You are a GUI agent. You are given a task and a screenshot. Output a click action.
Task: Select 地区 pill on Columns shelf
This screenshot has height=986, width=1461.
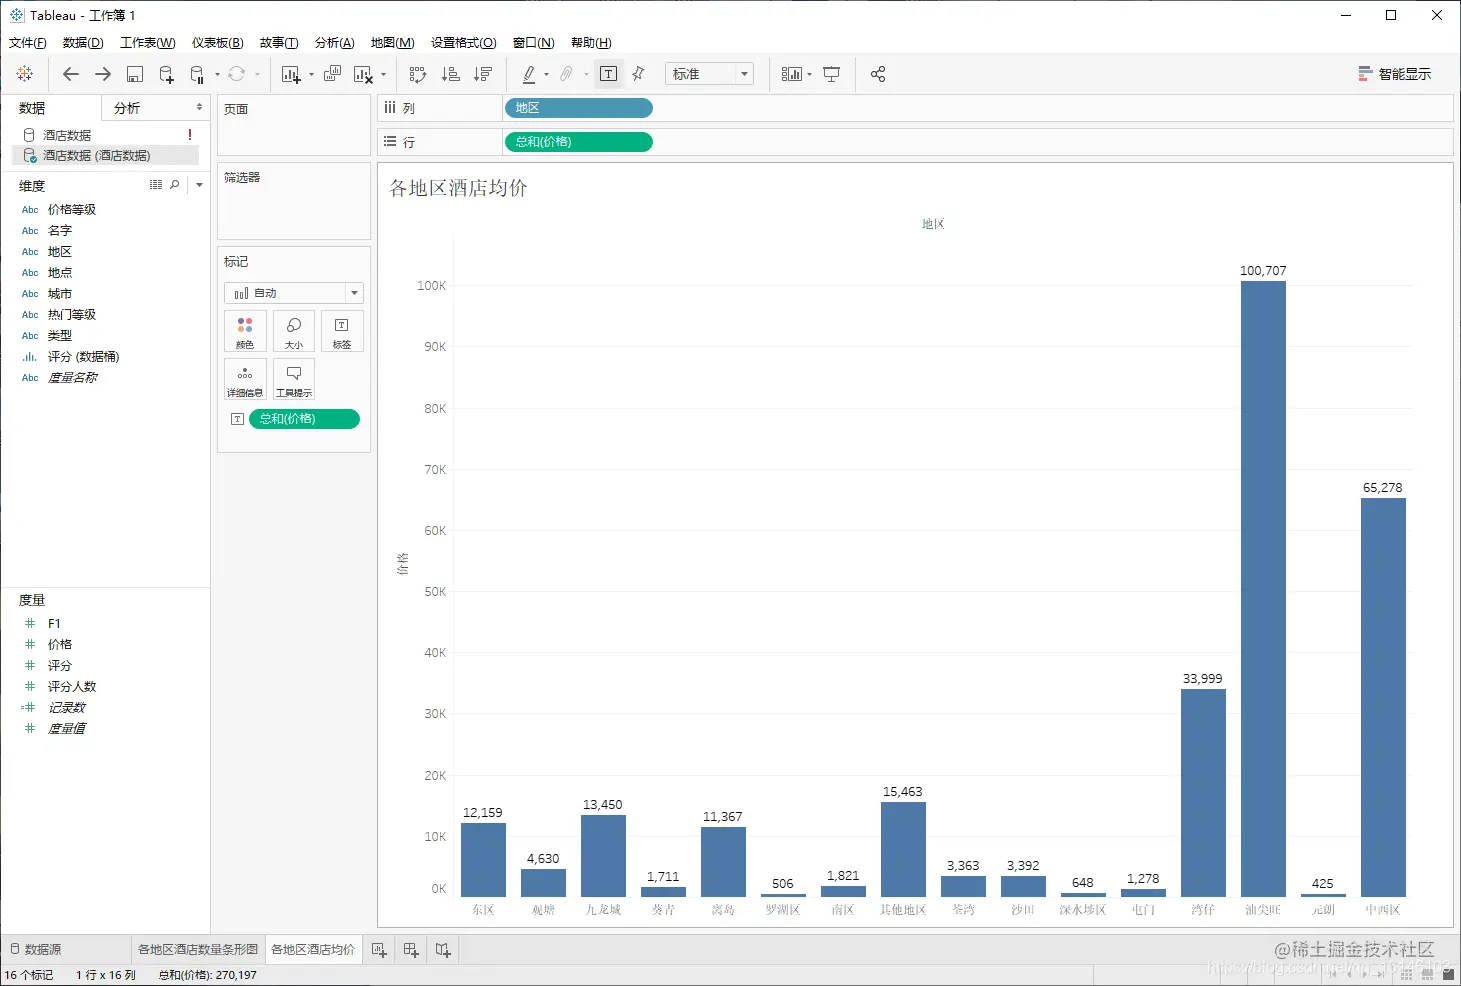(578, 108)
